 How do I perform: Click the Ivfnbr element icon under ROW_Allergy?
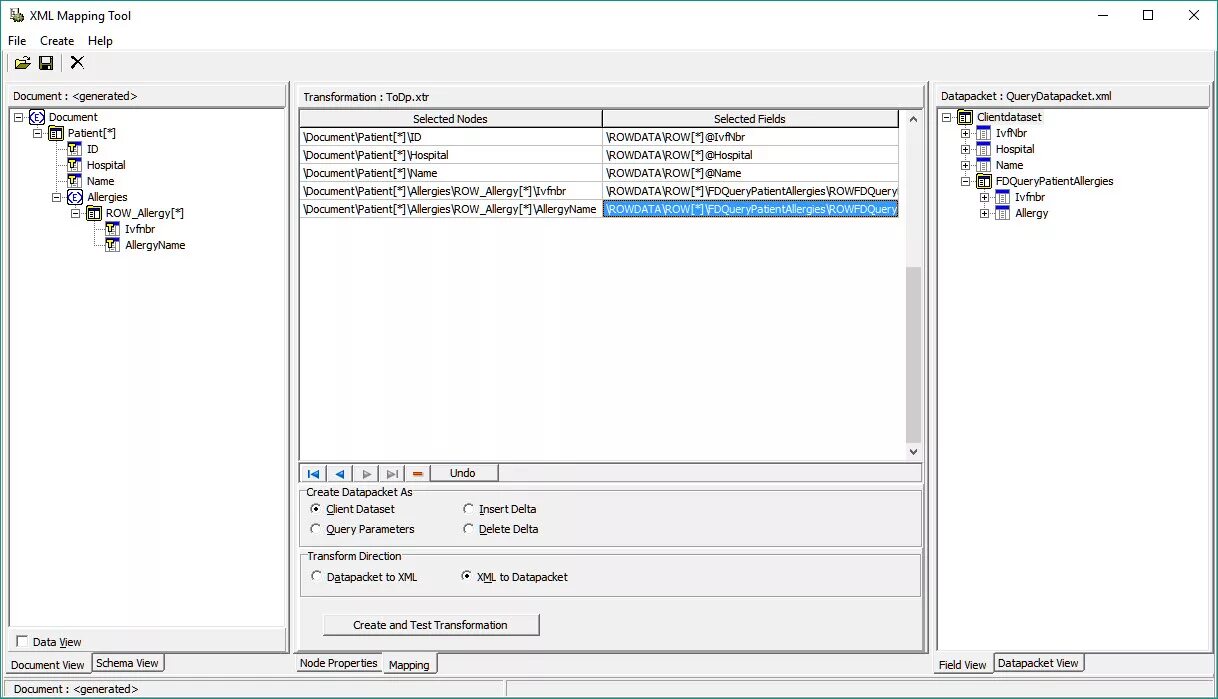tap(113, 229)
